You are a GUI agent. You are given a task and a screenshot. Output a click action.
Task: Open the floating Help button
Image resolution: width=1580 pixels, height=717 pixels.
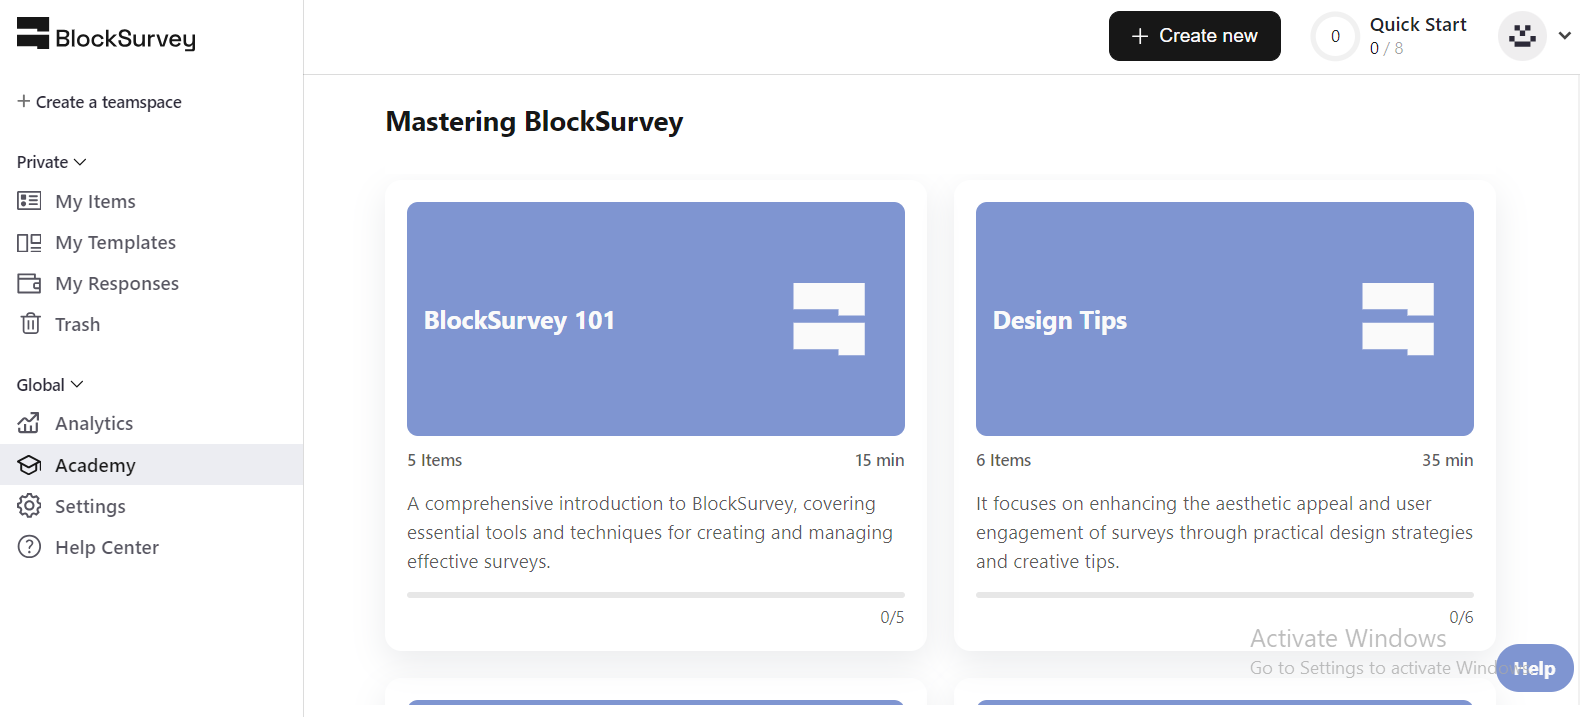[x=1535, y=668]
